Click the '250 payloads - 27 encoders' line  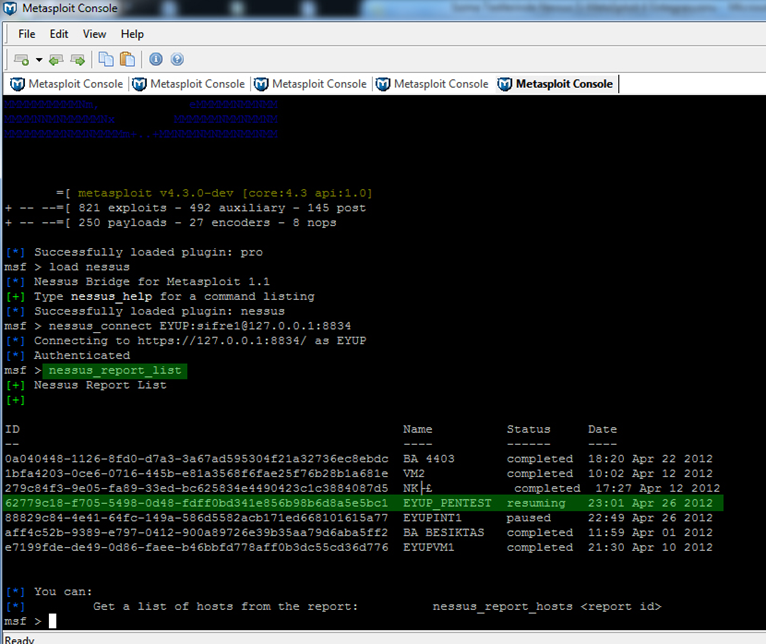(x=170, y=222)
